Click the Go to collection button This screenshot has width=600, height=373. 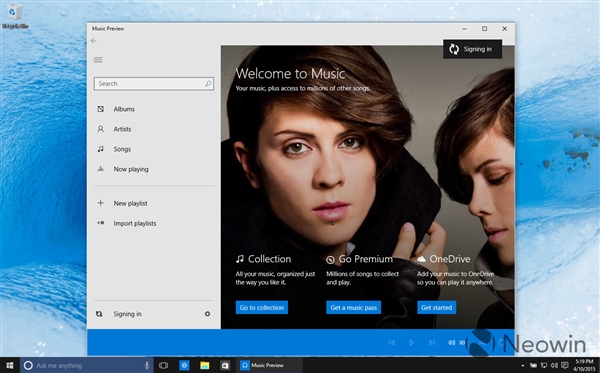262,307
